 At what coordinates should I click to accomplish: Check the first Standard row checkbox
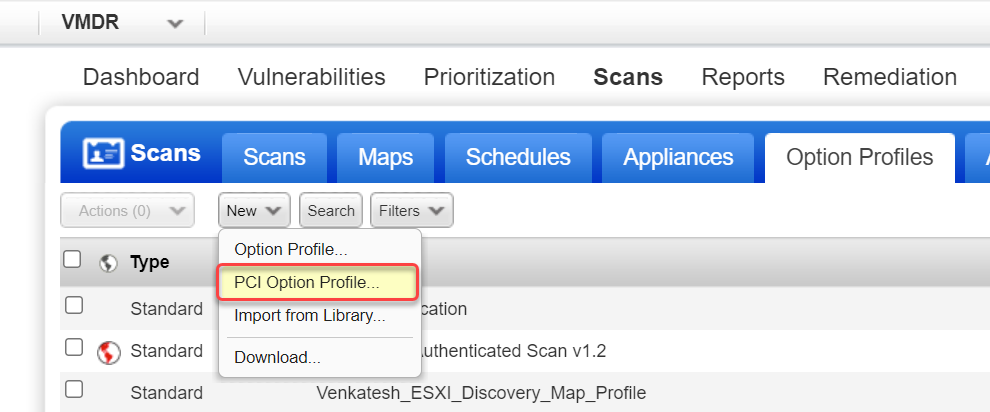(74, 306)
